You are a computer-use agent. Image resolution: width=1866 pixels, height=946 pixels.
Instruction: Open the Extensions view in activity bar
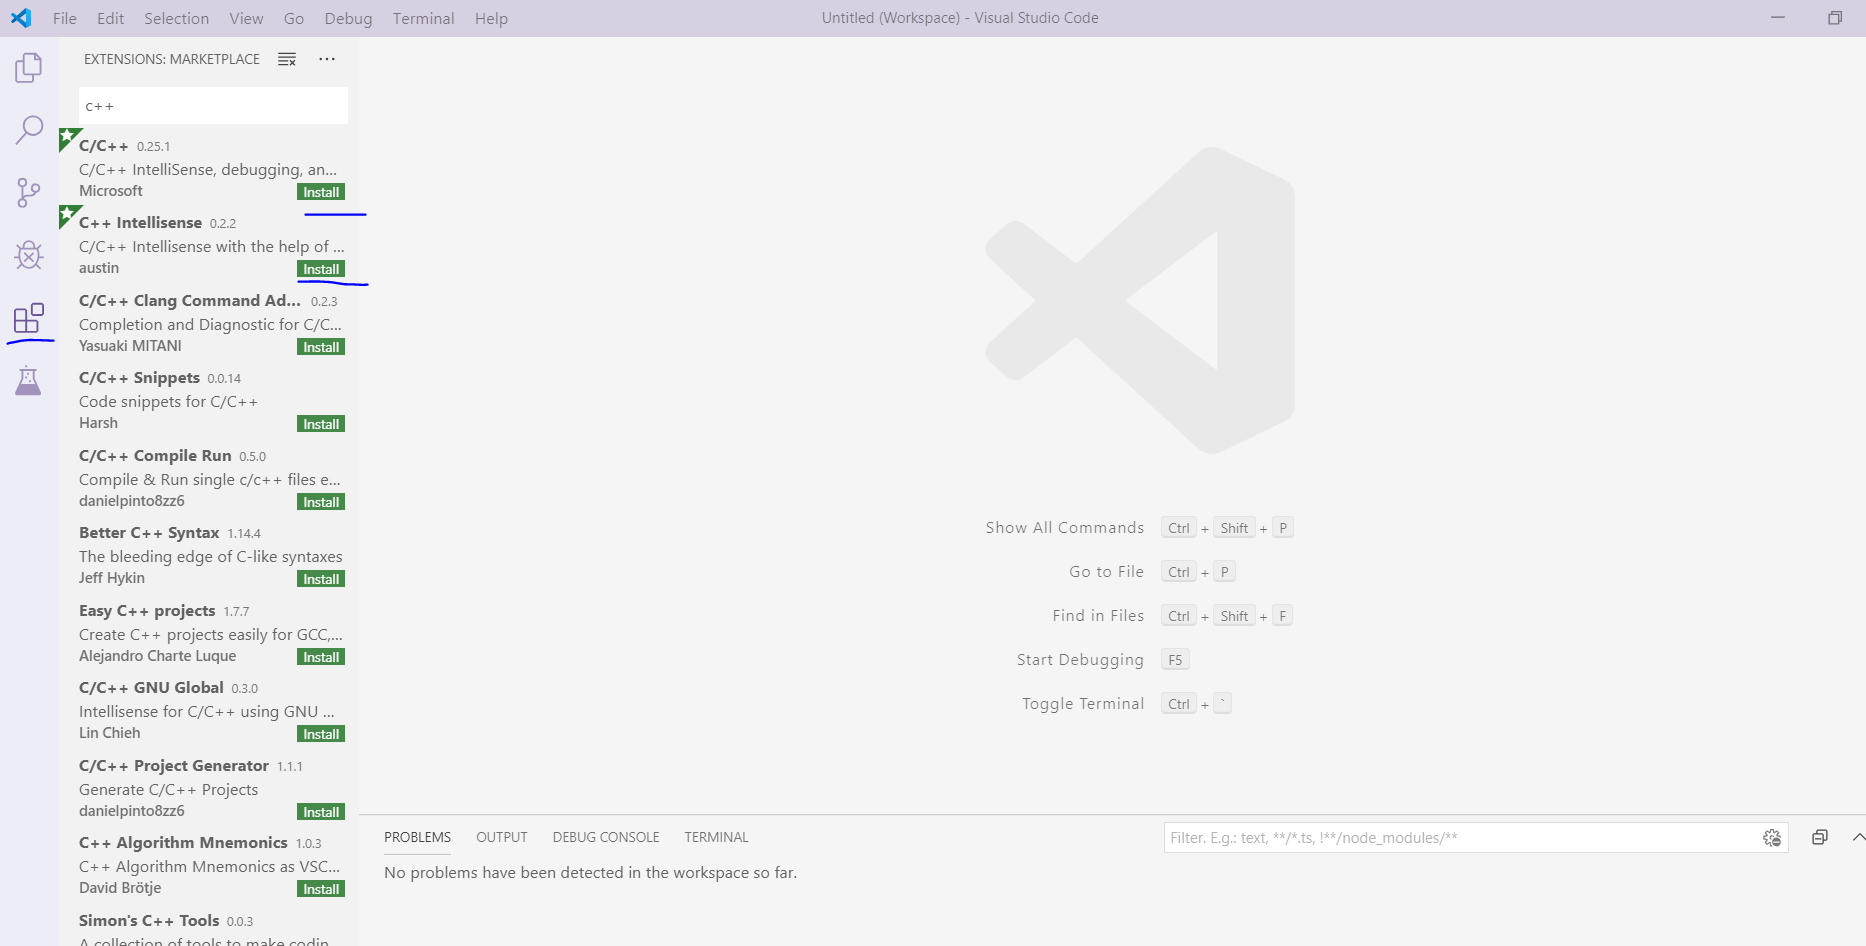29,318
